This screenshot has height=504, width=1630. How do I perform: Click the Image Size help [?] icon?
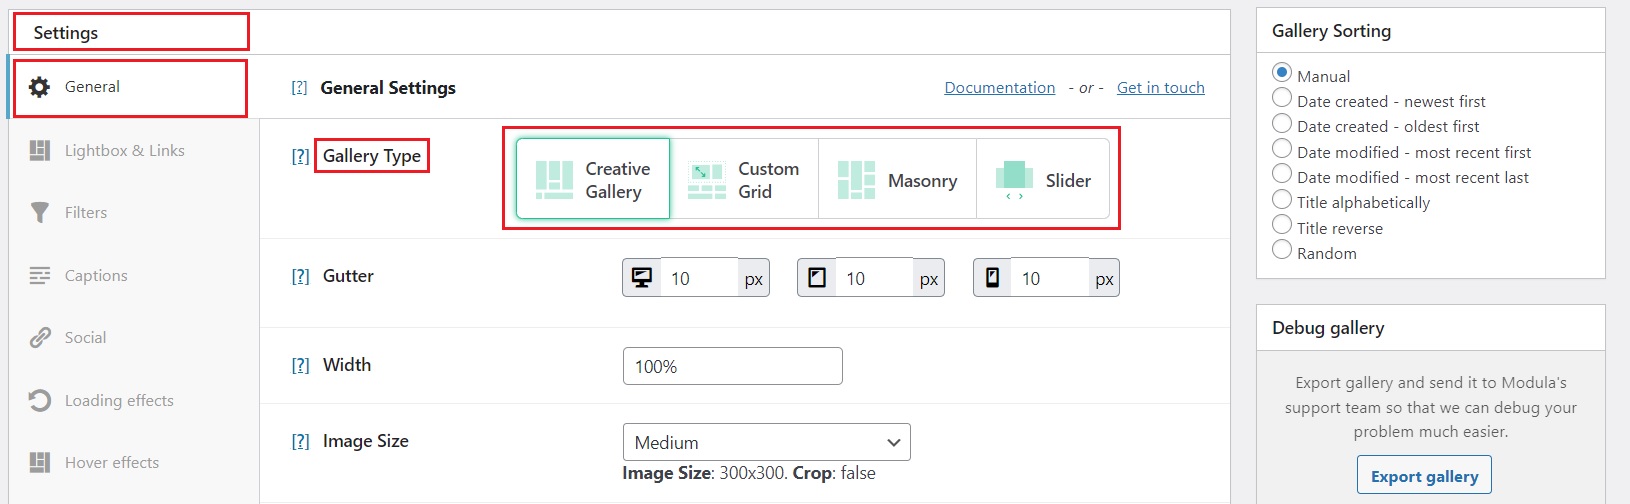[300, 442]
